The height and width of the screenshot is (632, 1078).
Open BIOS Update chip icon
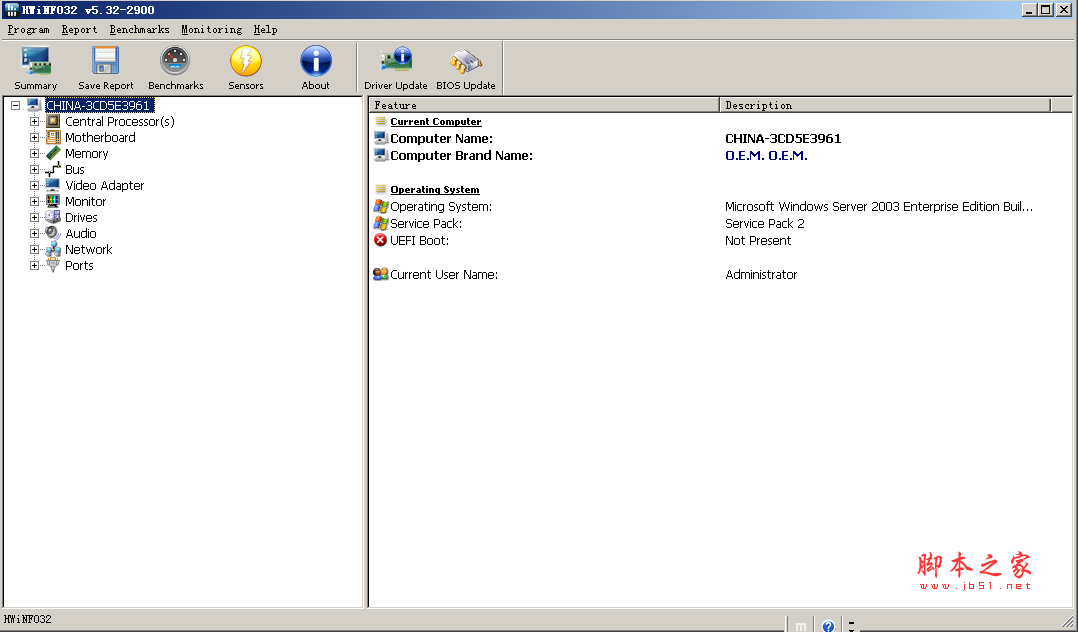tap(465, 61)
